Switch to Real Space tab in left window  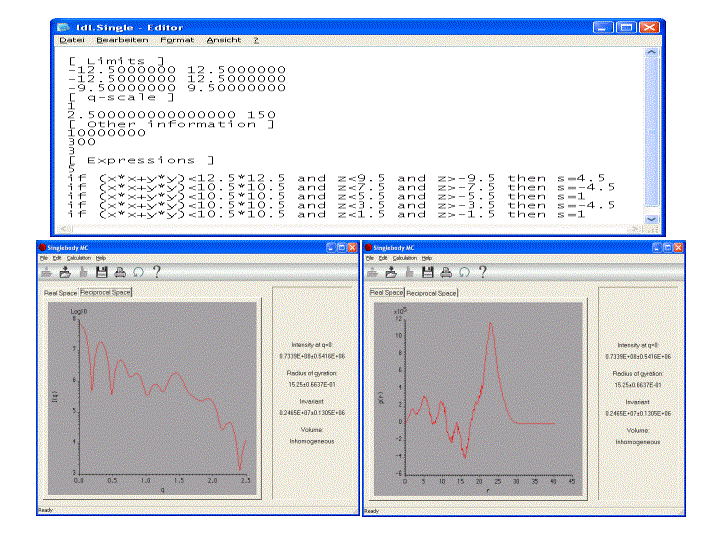pos(61,292)
